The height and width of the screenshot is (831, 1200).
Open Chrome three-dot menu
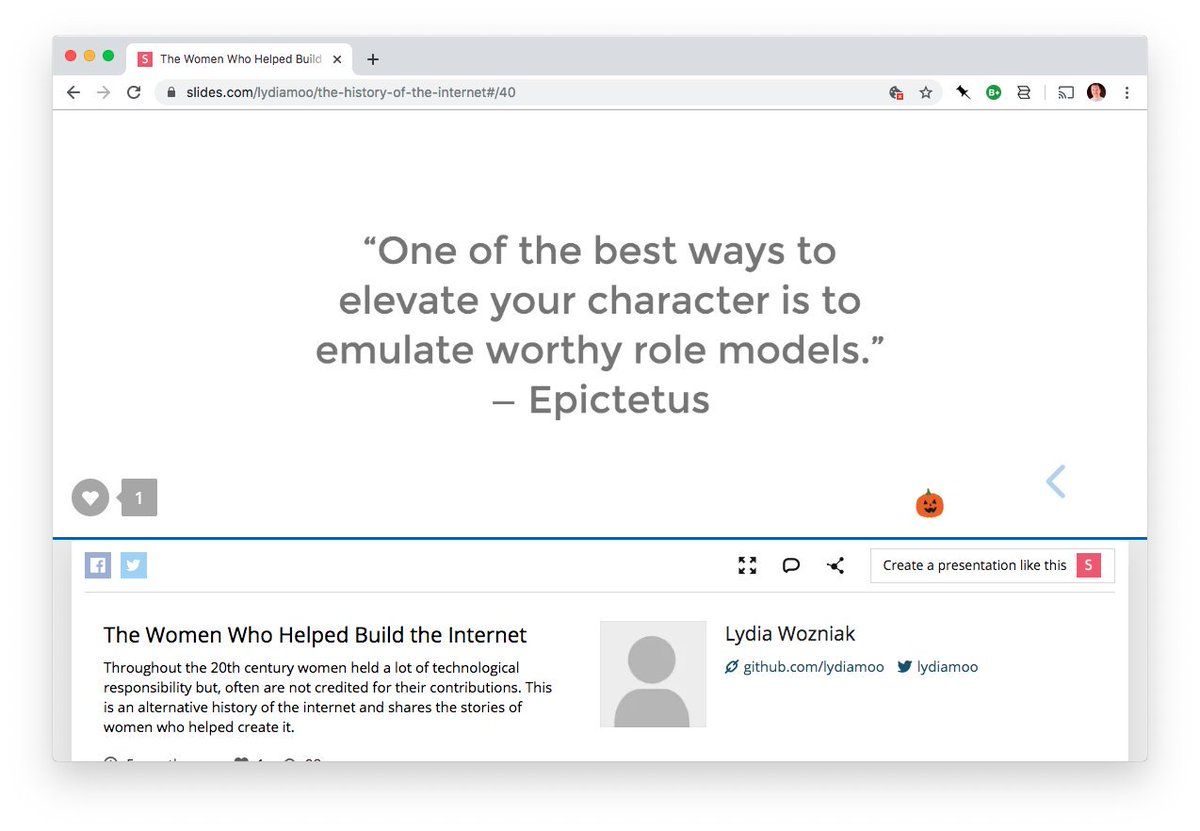[1127, 92]
